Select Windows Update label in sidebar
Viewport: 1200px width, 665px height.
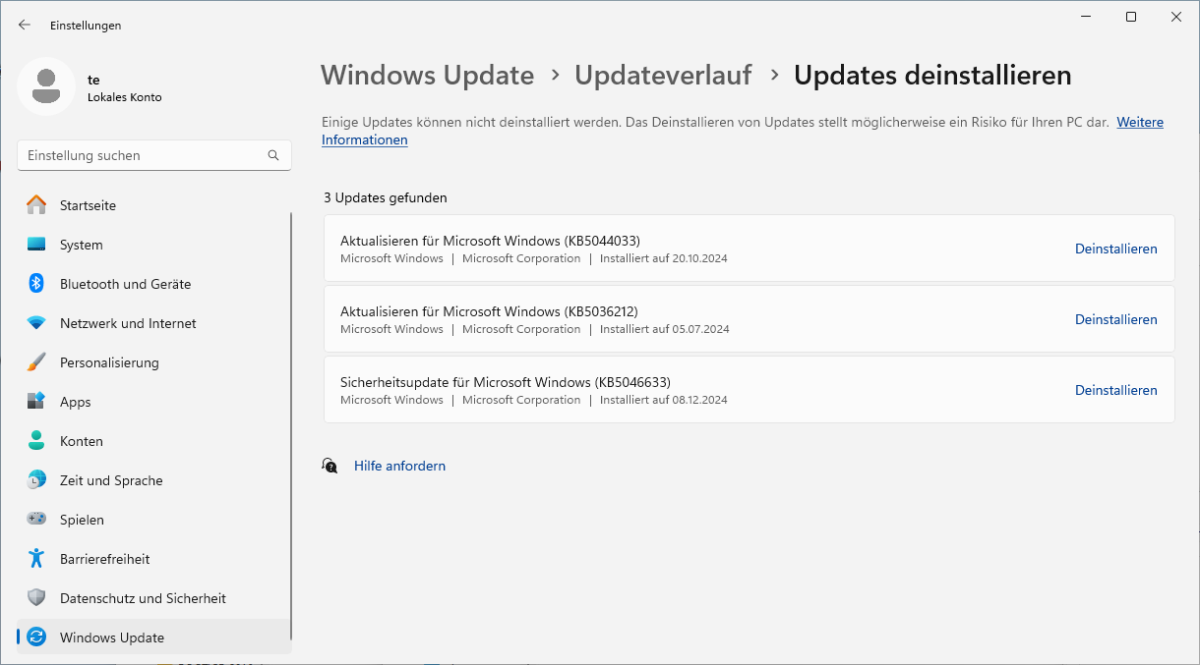tap(112, 638)
